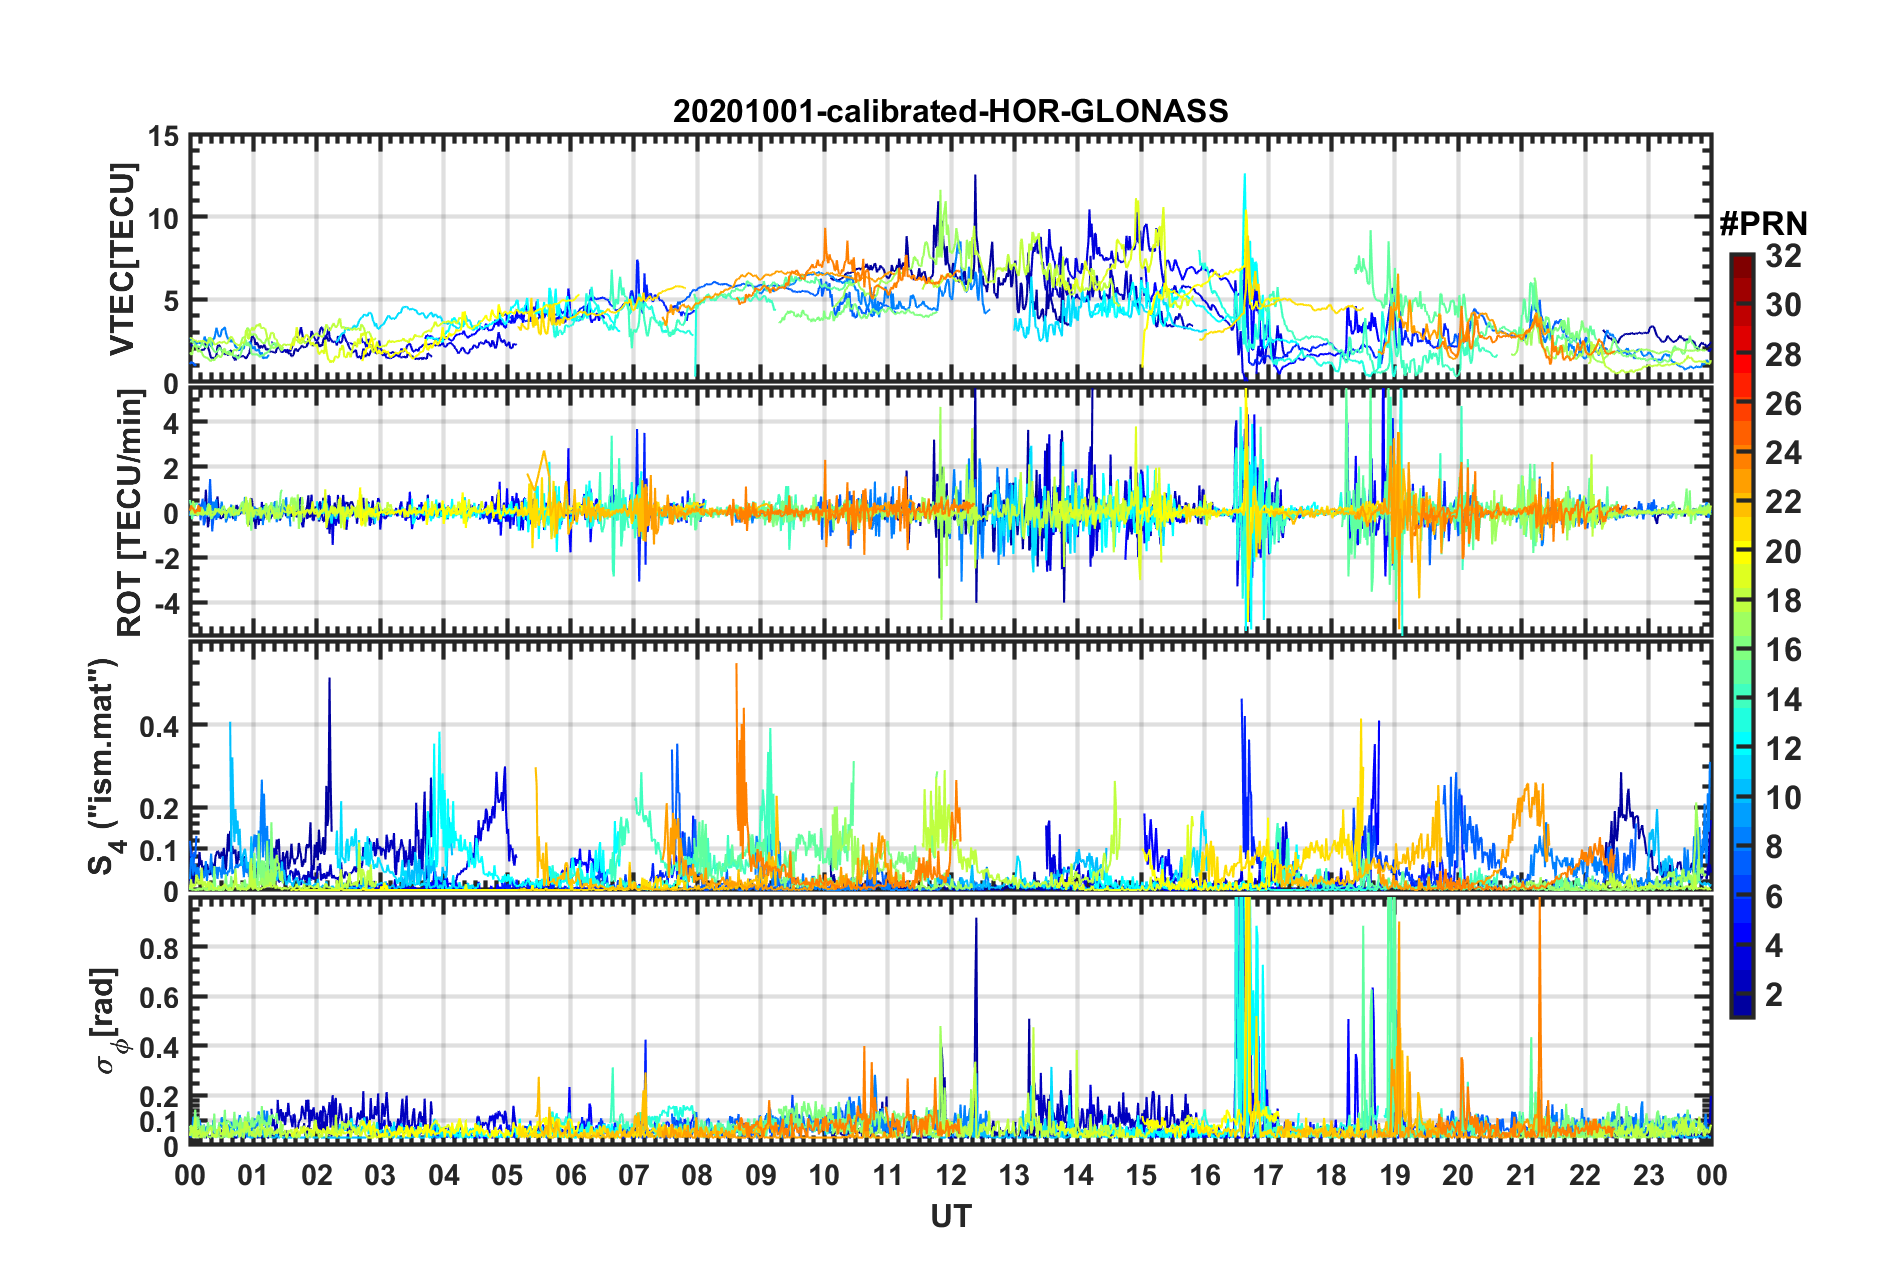
Task: Click UT axis hour label "13"
Action: point(1014,1175)
